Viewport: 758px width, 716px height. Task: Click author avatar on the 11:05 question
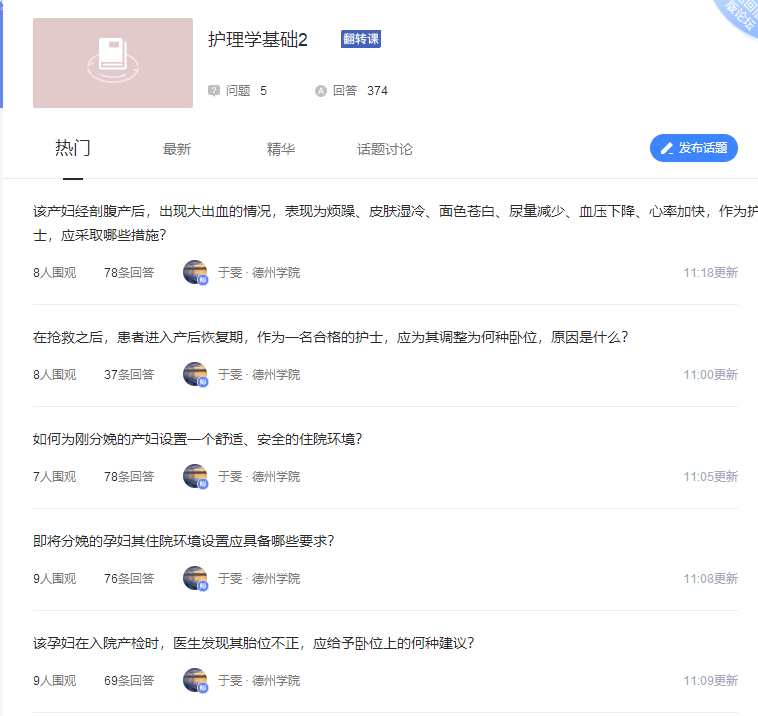click(195, 476)
